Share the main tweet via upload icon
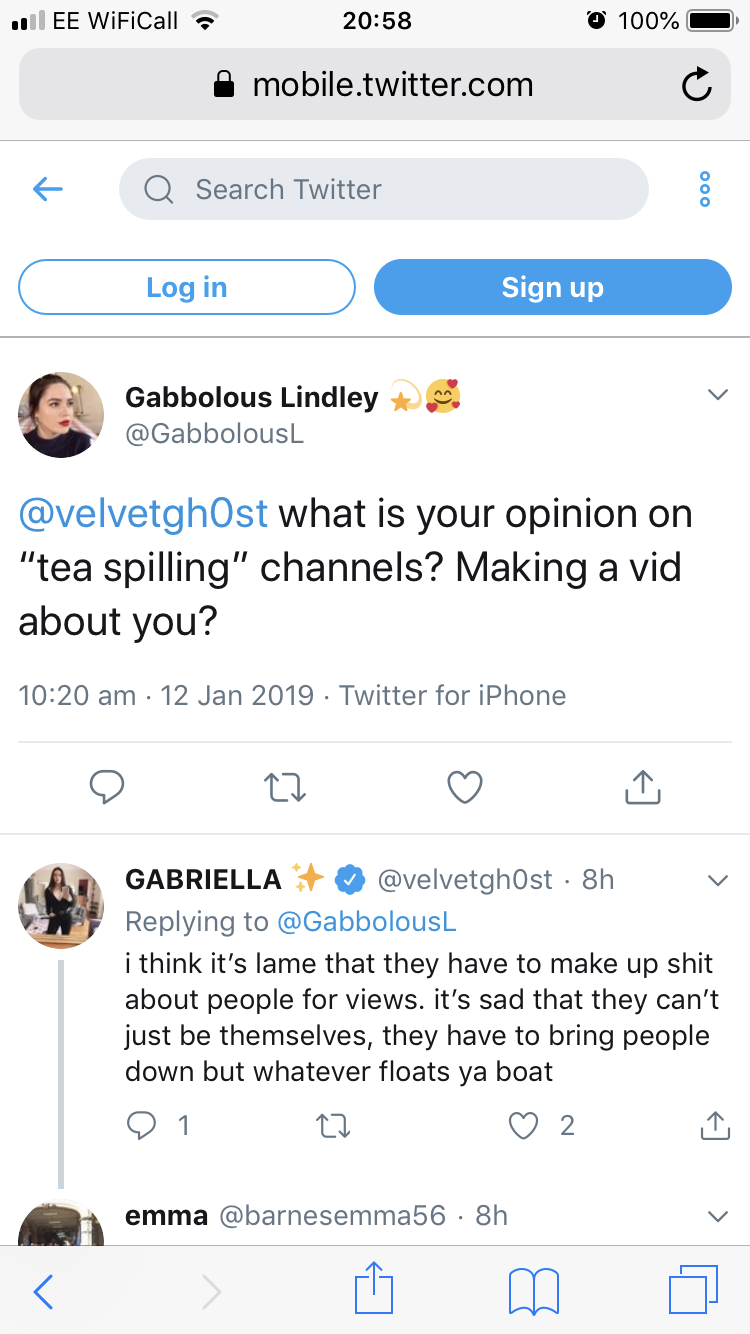750x1334 pixels. point(643,787)
